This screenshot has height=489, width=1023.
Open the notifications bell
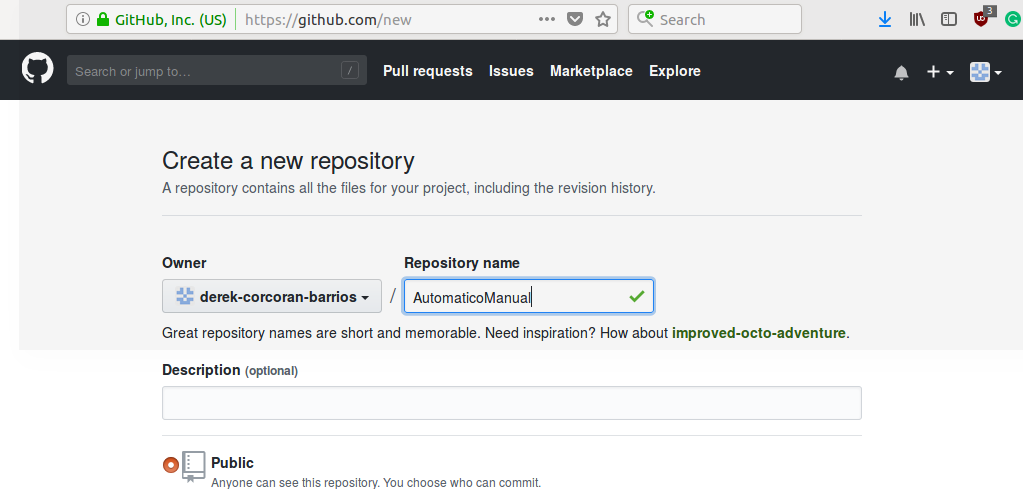click(901, 72)
